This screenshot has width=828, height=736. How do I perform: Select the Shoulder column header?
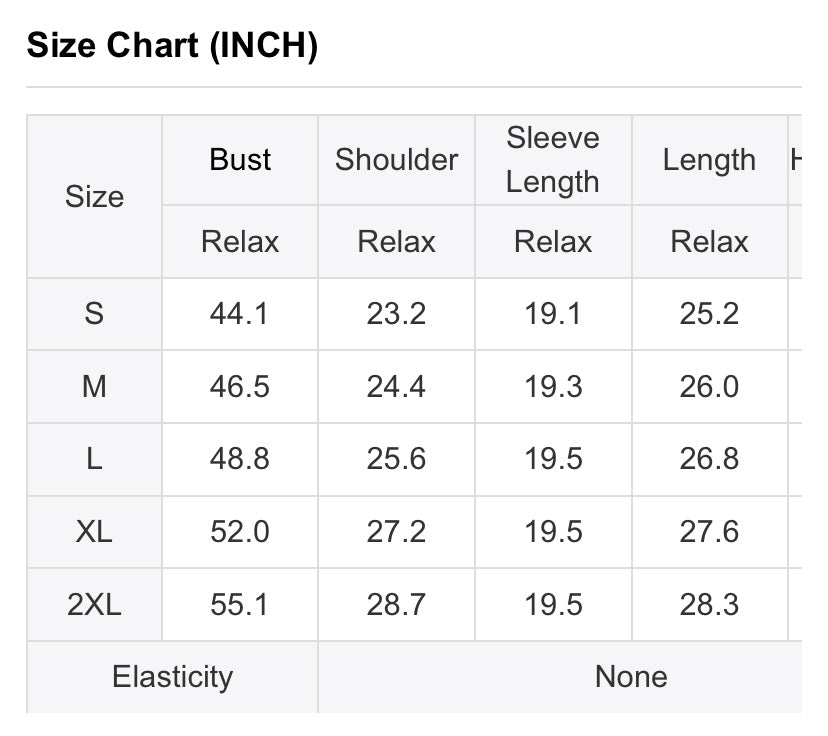tap(396, 160)
